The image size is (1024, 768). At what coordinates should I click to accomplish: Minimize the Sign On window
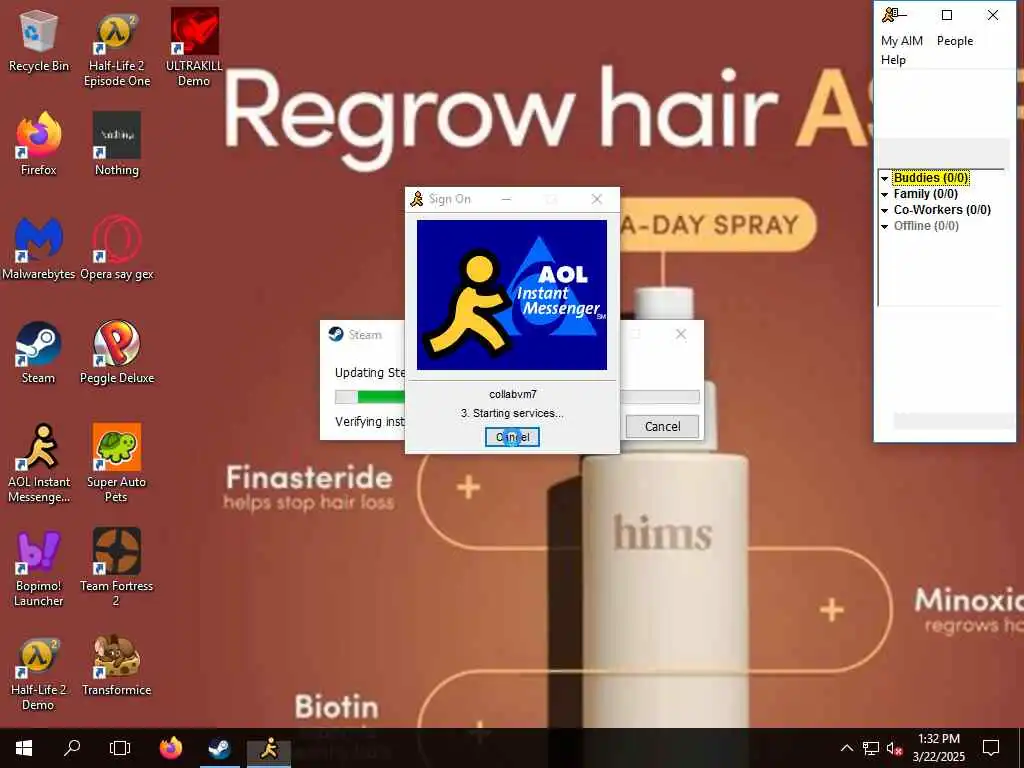click(x=506, y=199)
